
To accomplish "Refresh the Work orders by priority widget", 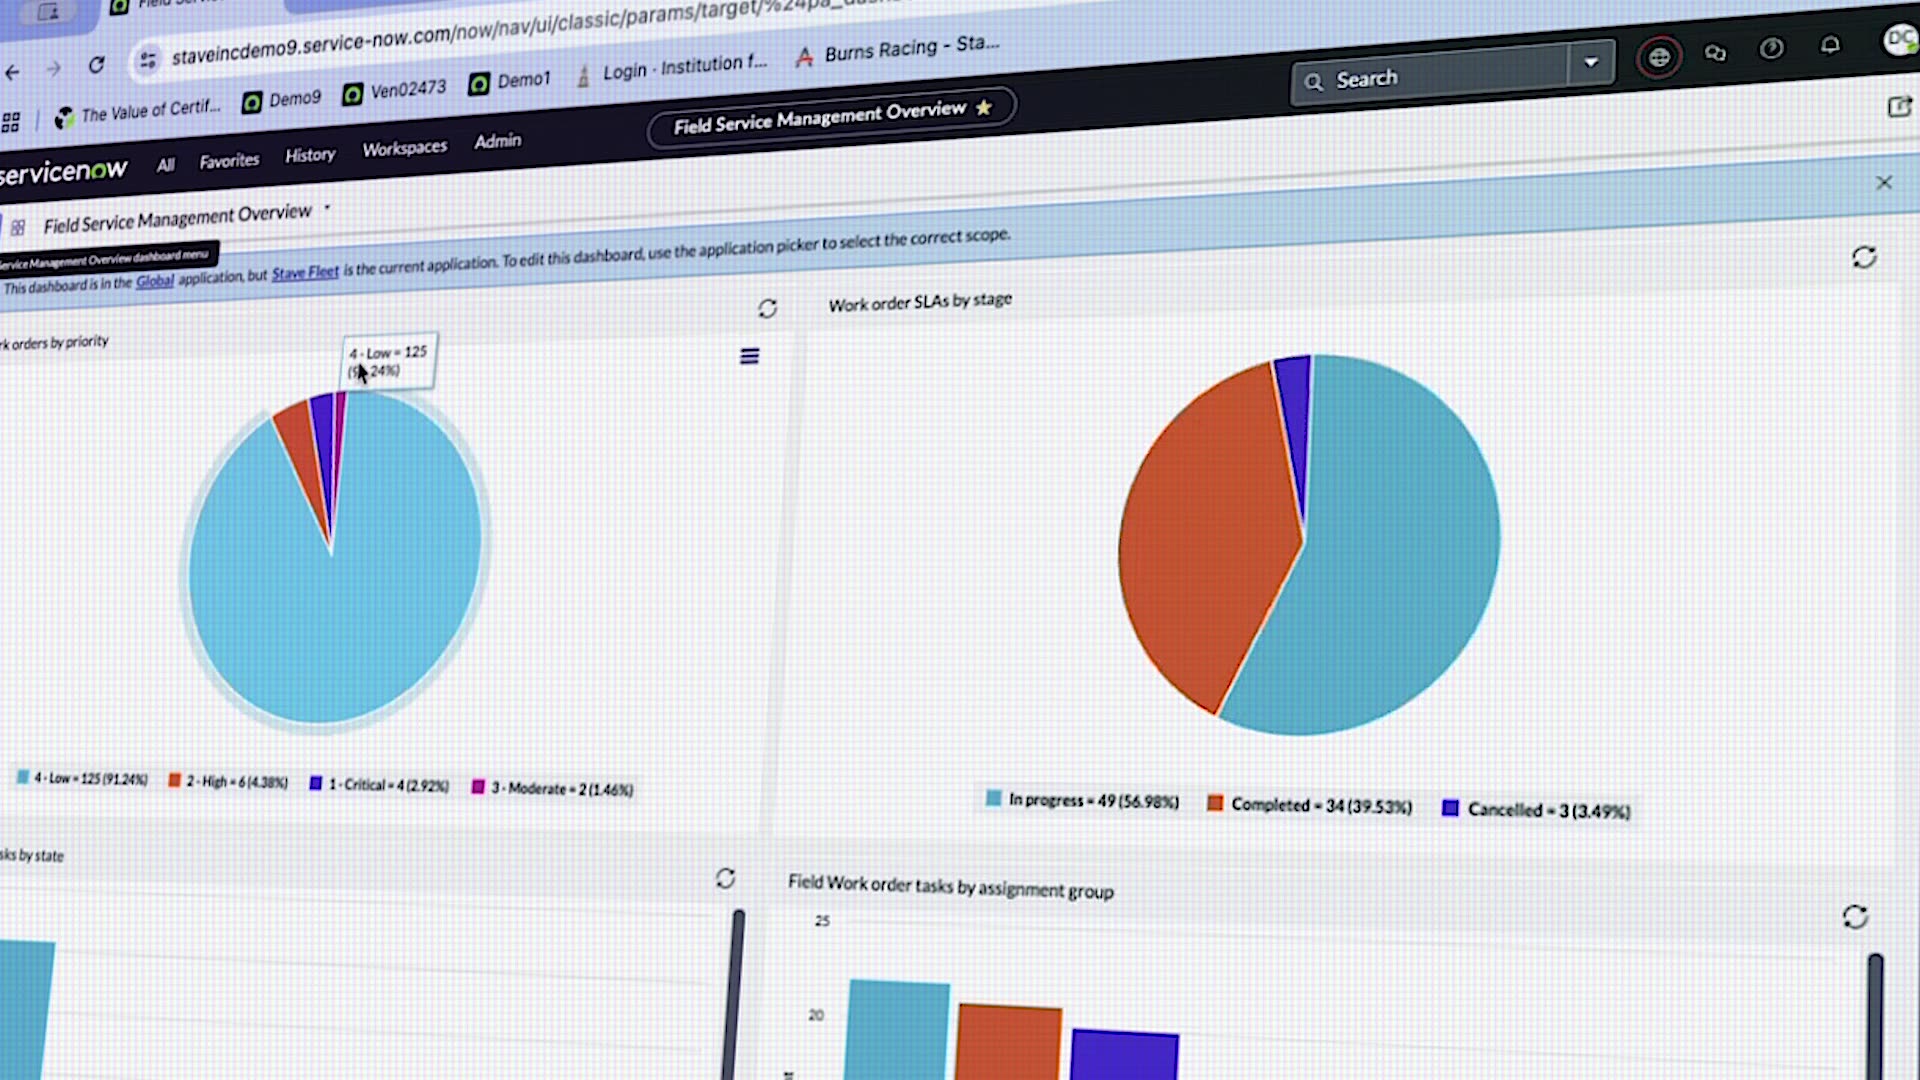I will [767, 308].
